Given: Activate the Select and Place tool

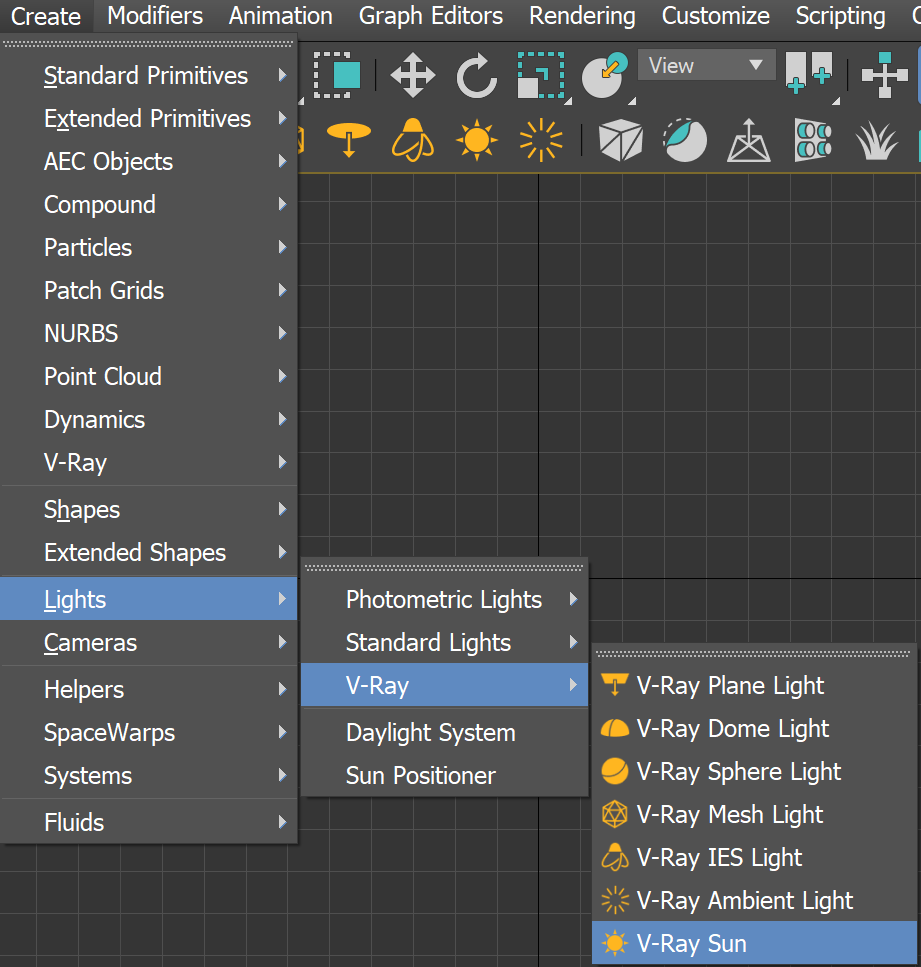Looking at the screenshot, I should pyautogui.click(x=604, y=70).
